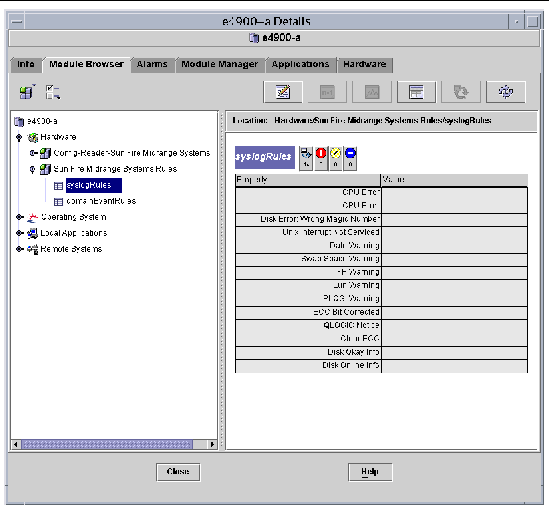This screenshot has height=506, width=549.
Task: Open the window menu button in title bar
Action: 16,22
